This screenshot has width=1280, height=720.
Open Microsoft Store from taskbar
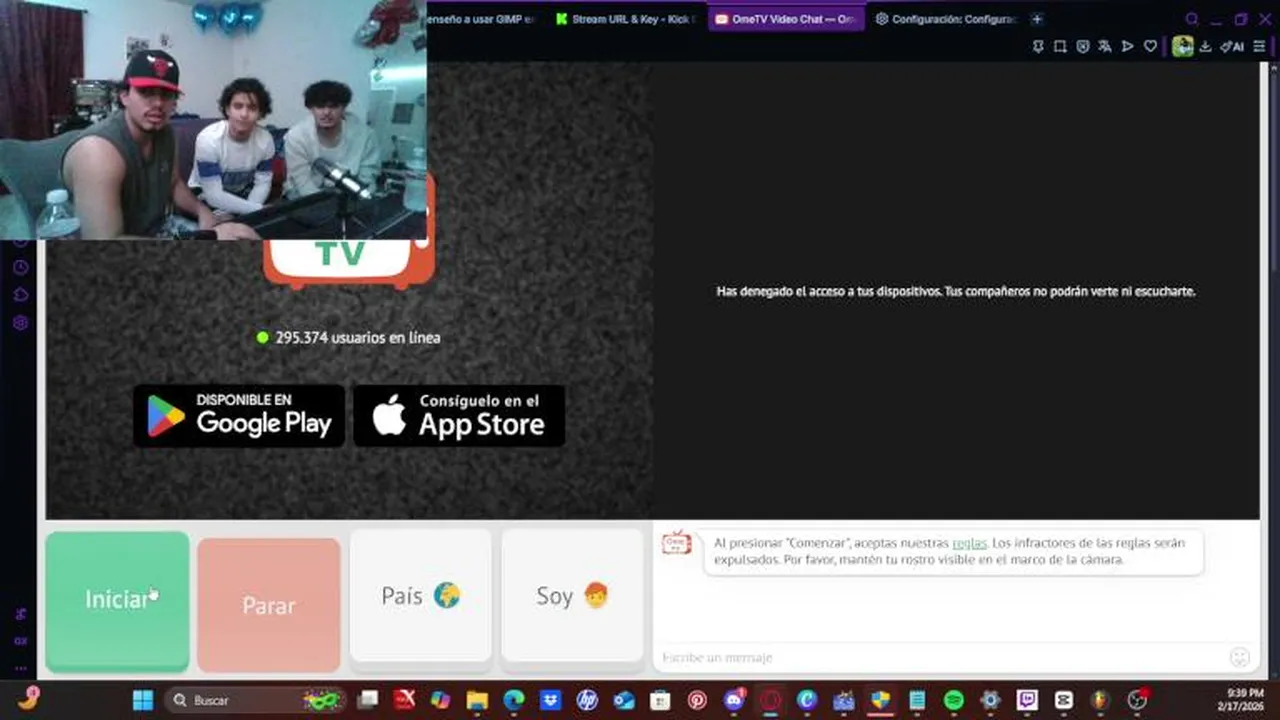[x=660, y=700]
